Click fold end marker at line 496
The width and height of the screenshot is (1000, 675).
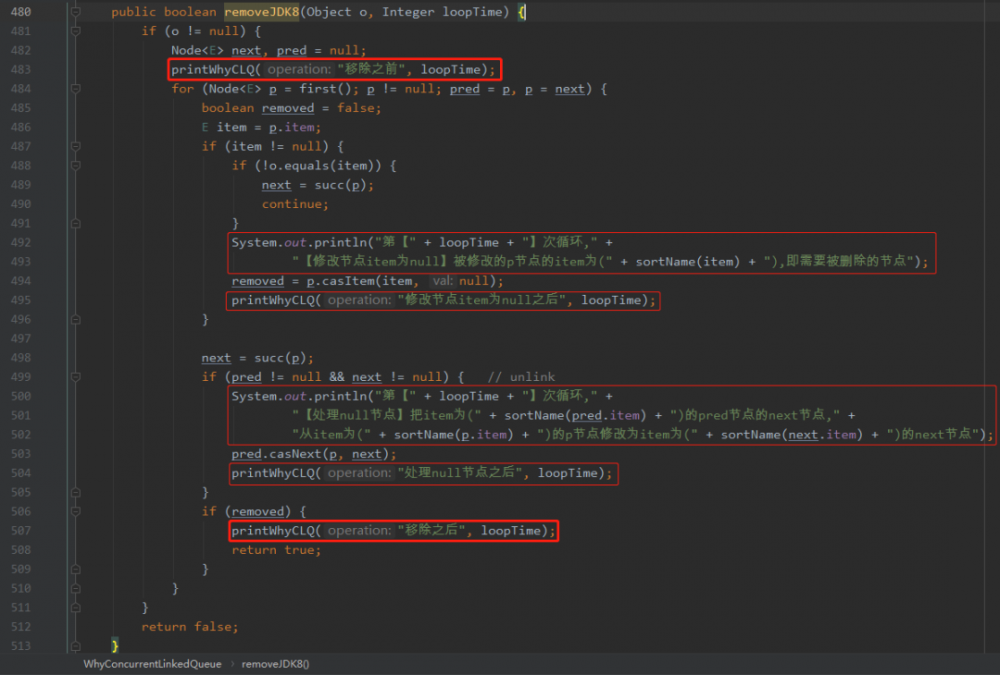[x=75, y=319]
